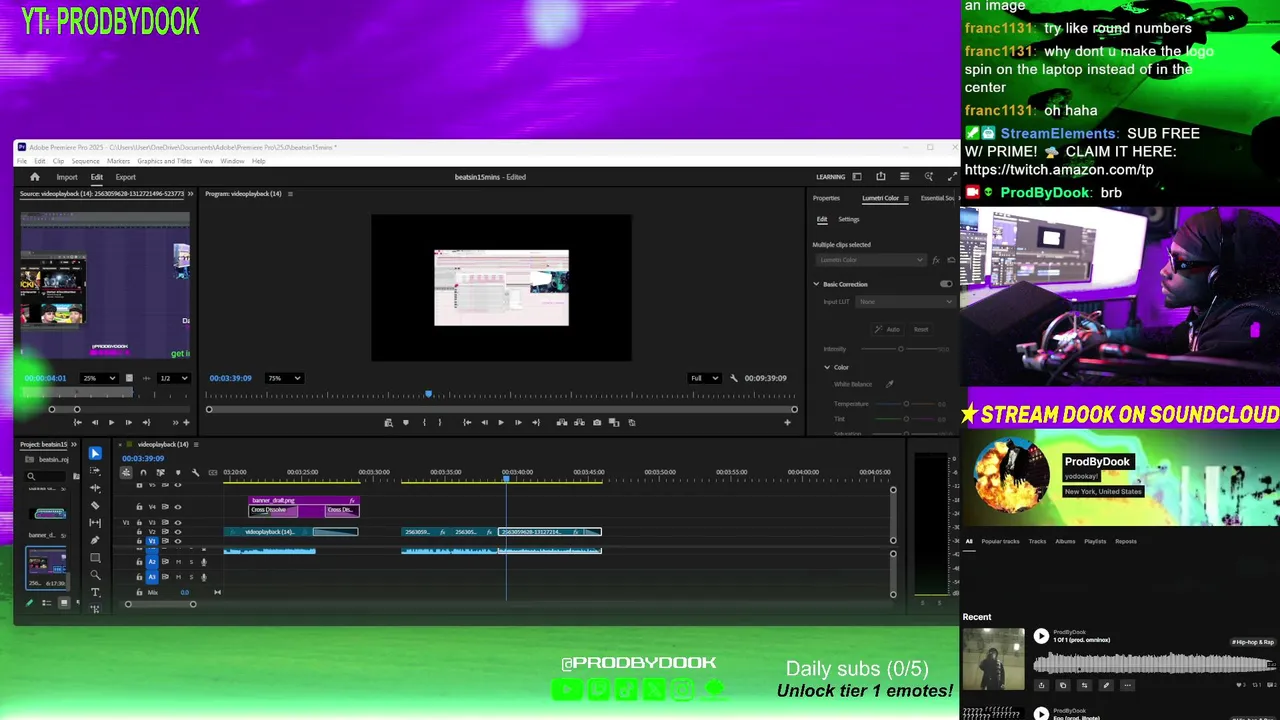
Task: Play the Program monitor video
Action: [501, 422]
